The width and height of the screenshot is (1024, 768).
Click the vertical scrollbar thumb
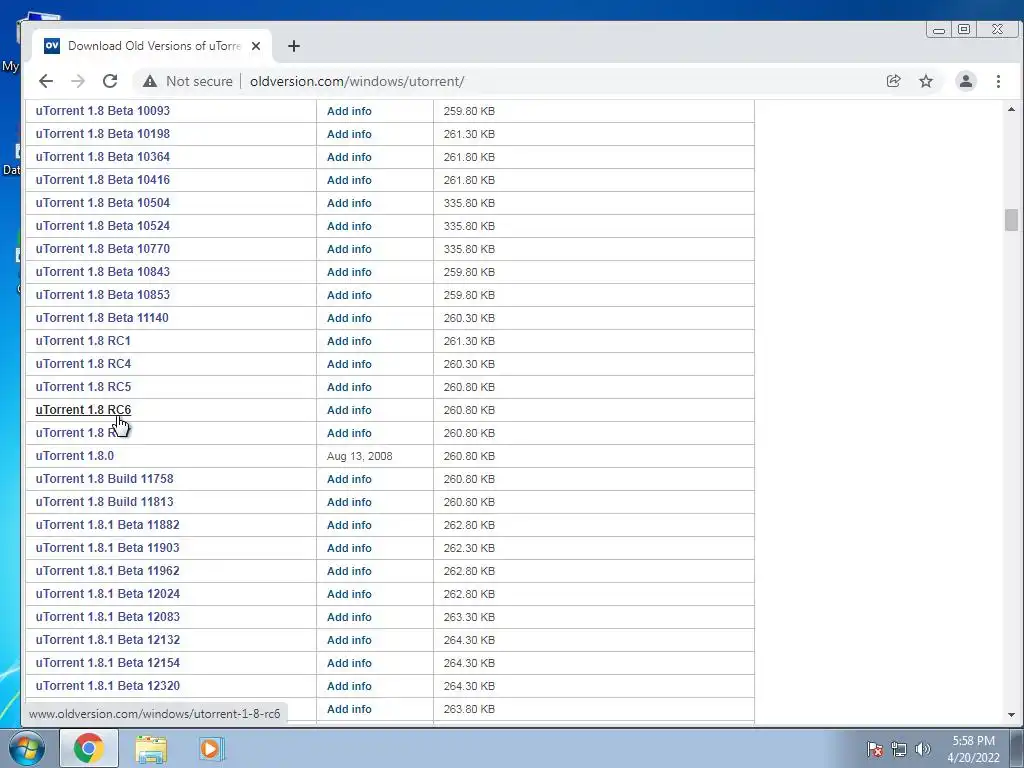point(1012,220)
